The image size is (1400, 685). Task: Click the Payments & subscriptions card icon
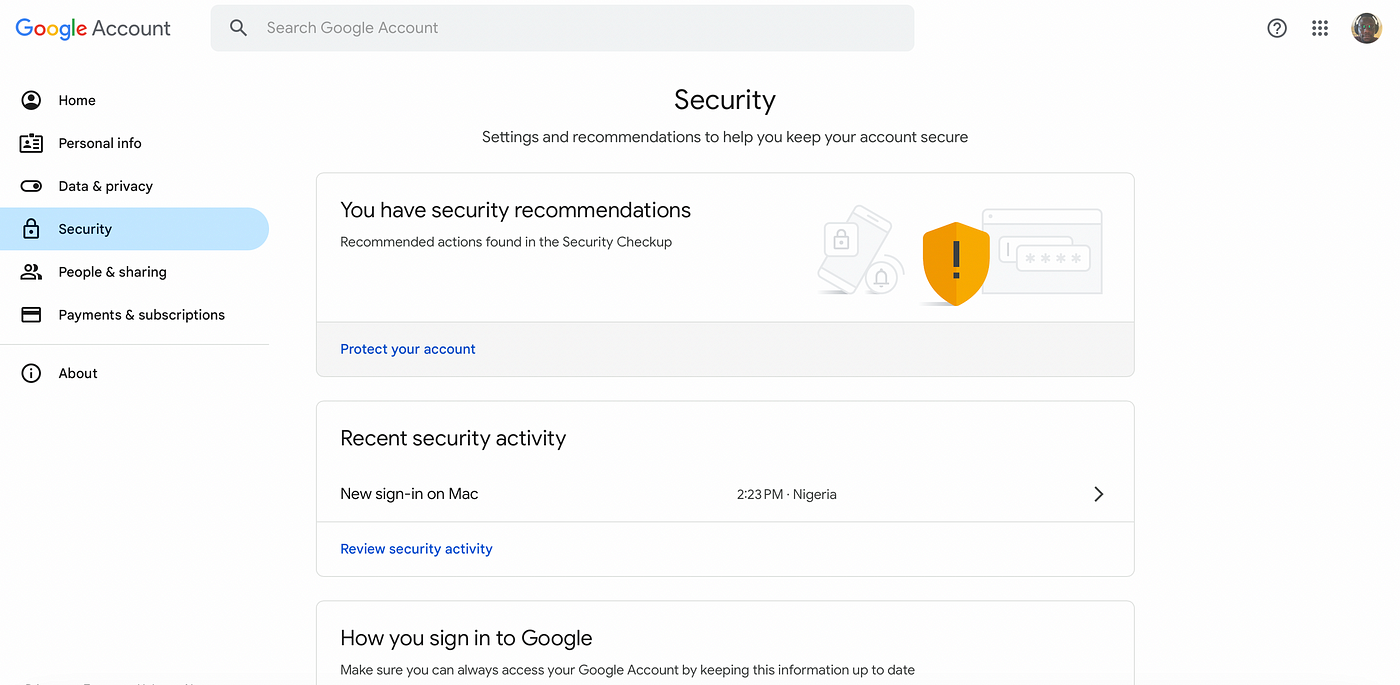pos(31,315)
